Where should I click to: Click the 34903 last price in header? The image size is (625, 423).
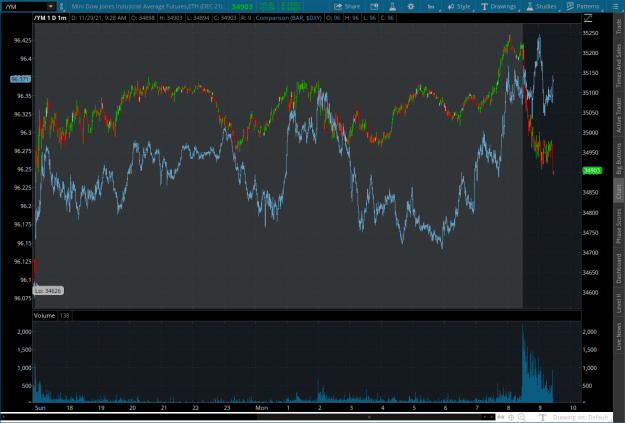click(242, 7)
